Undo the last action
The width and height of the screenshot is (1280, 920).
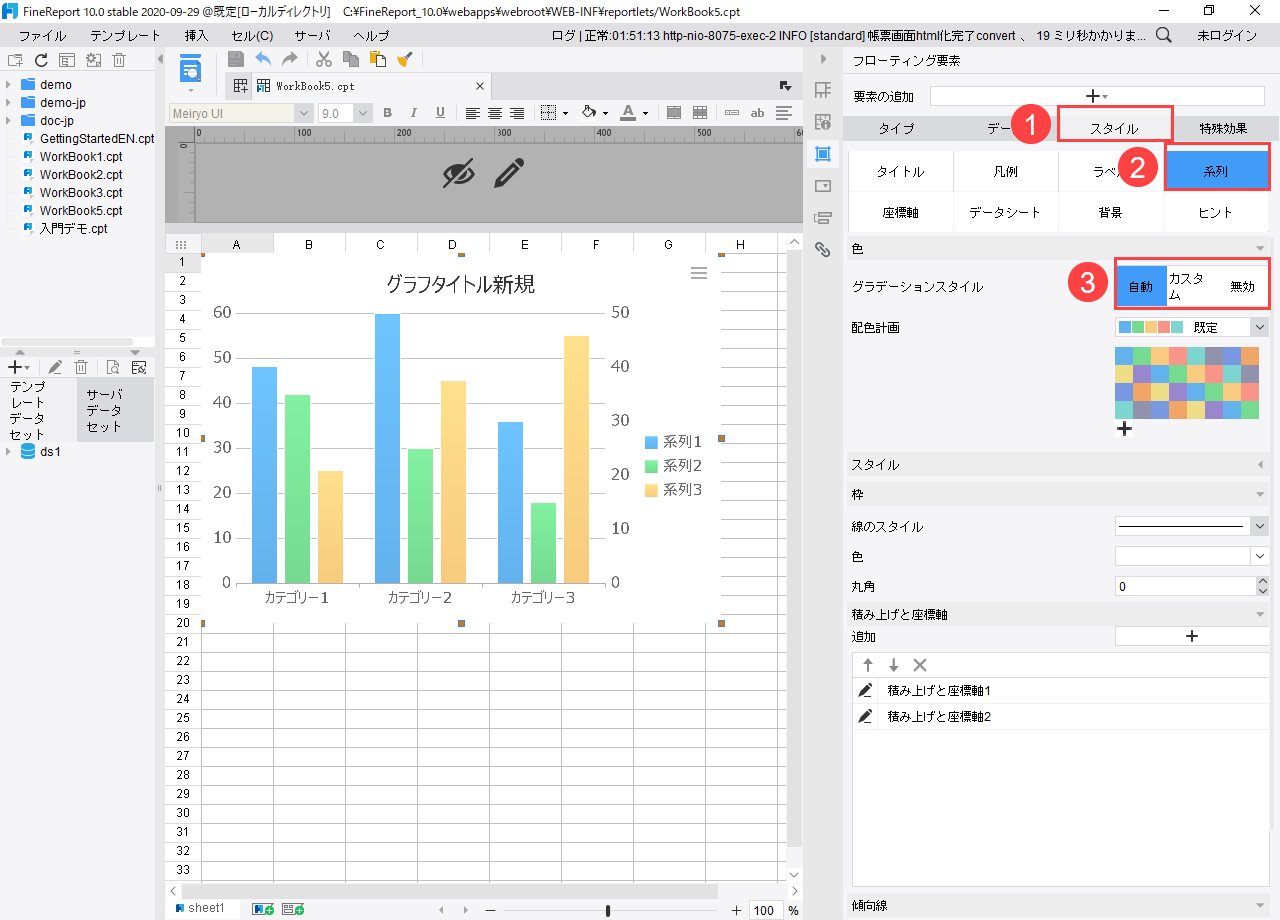[263, 59]
